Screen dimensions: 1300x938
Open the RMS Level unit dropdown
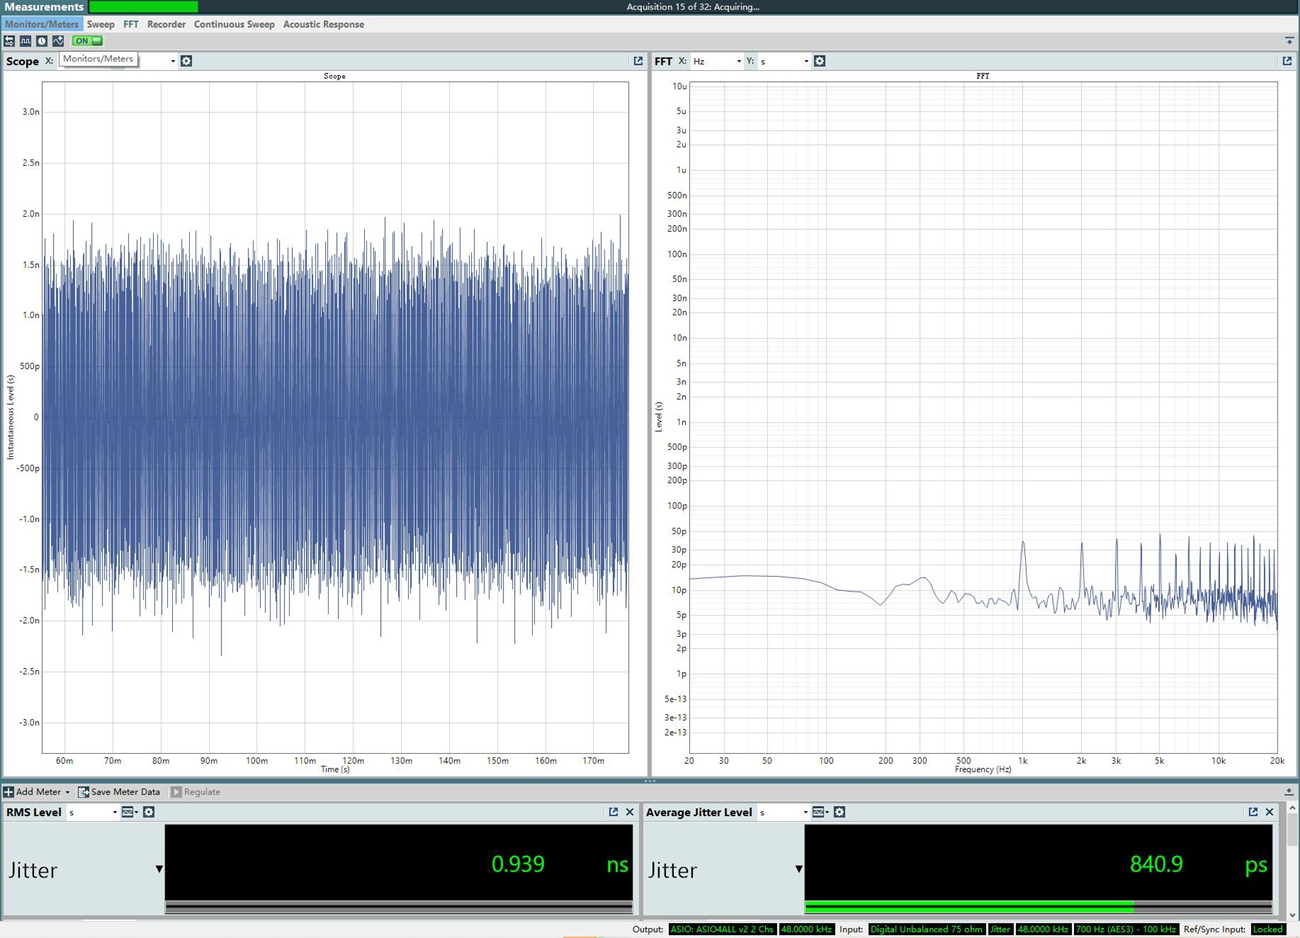tap(92, 812)
